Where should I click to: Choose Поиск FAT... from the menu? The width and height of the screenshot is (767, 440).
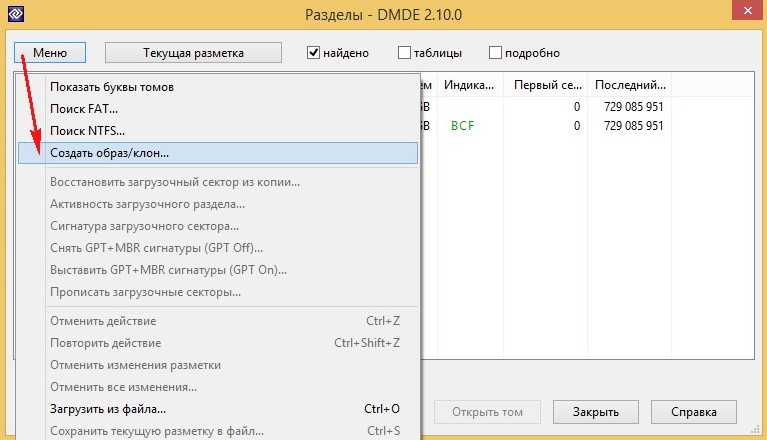point(218,109)
